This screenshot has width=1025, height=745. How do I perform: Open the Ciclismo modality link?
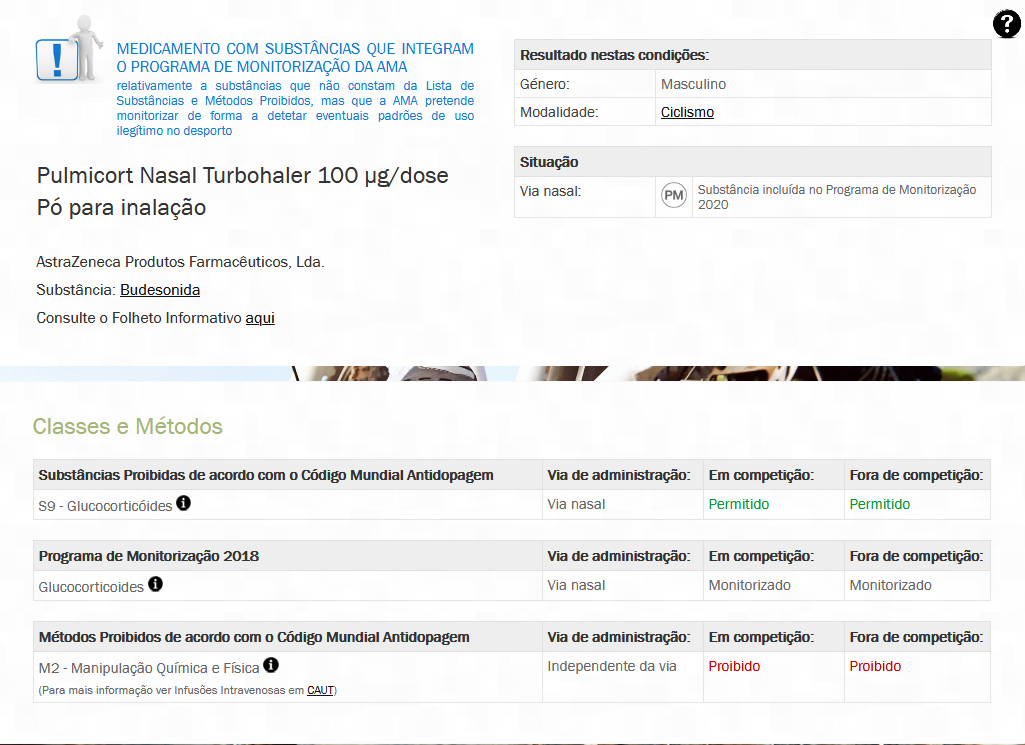[x=687, y=112]
